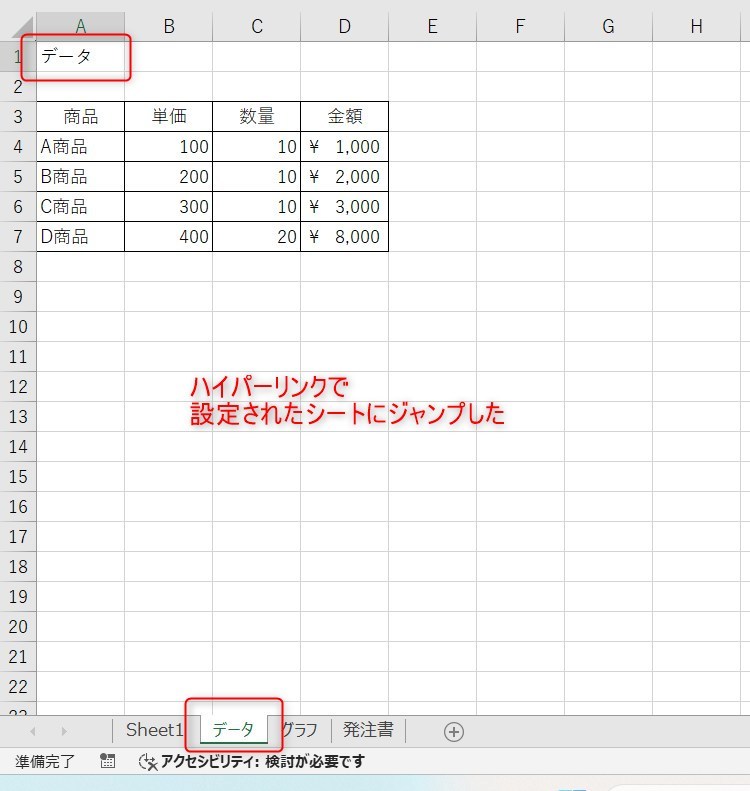Click the amount cell ¥ 3,000
750x791 pixels.
[x=344, y=206]
